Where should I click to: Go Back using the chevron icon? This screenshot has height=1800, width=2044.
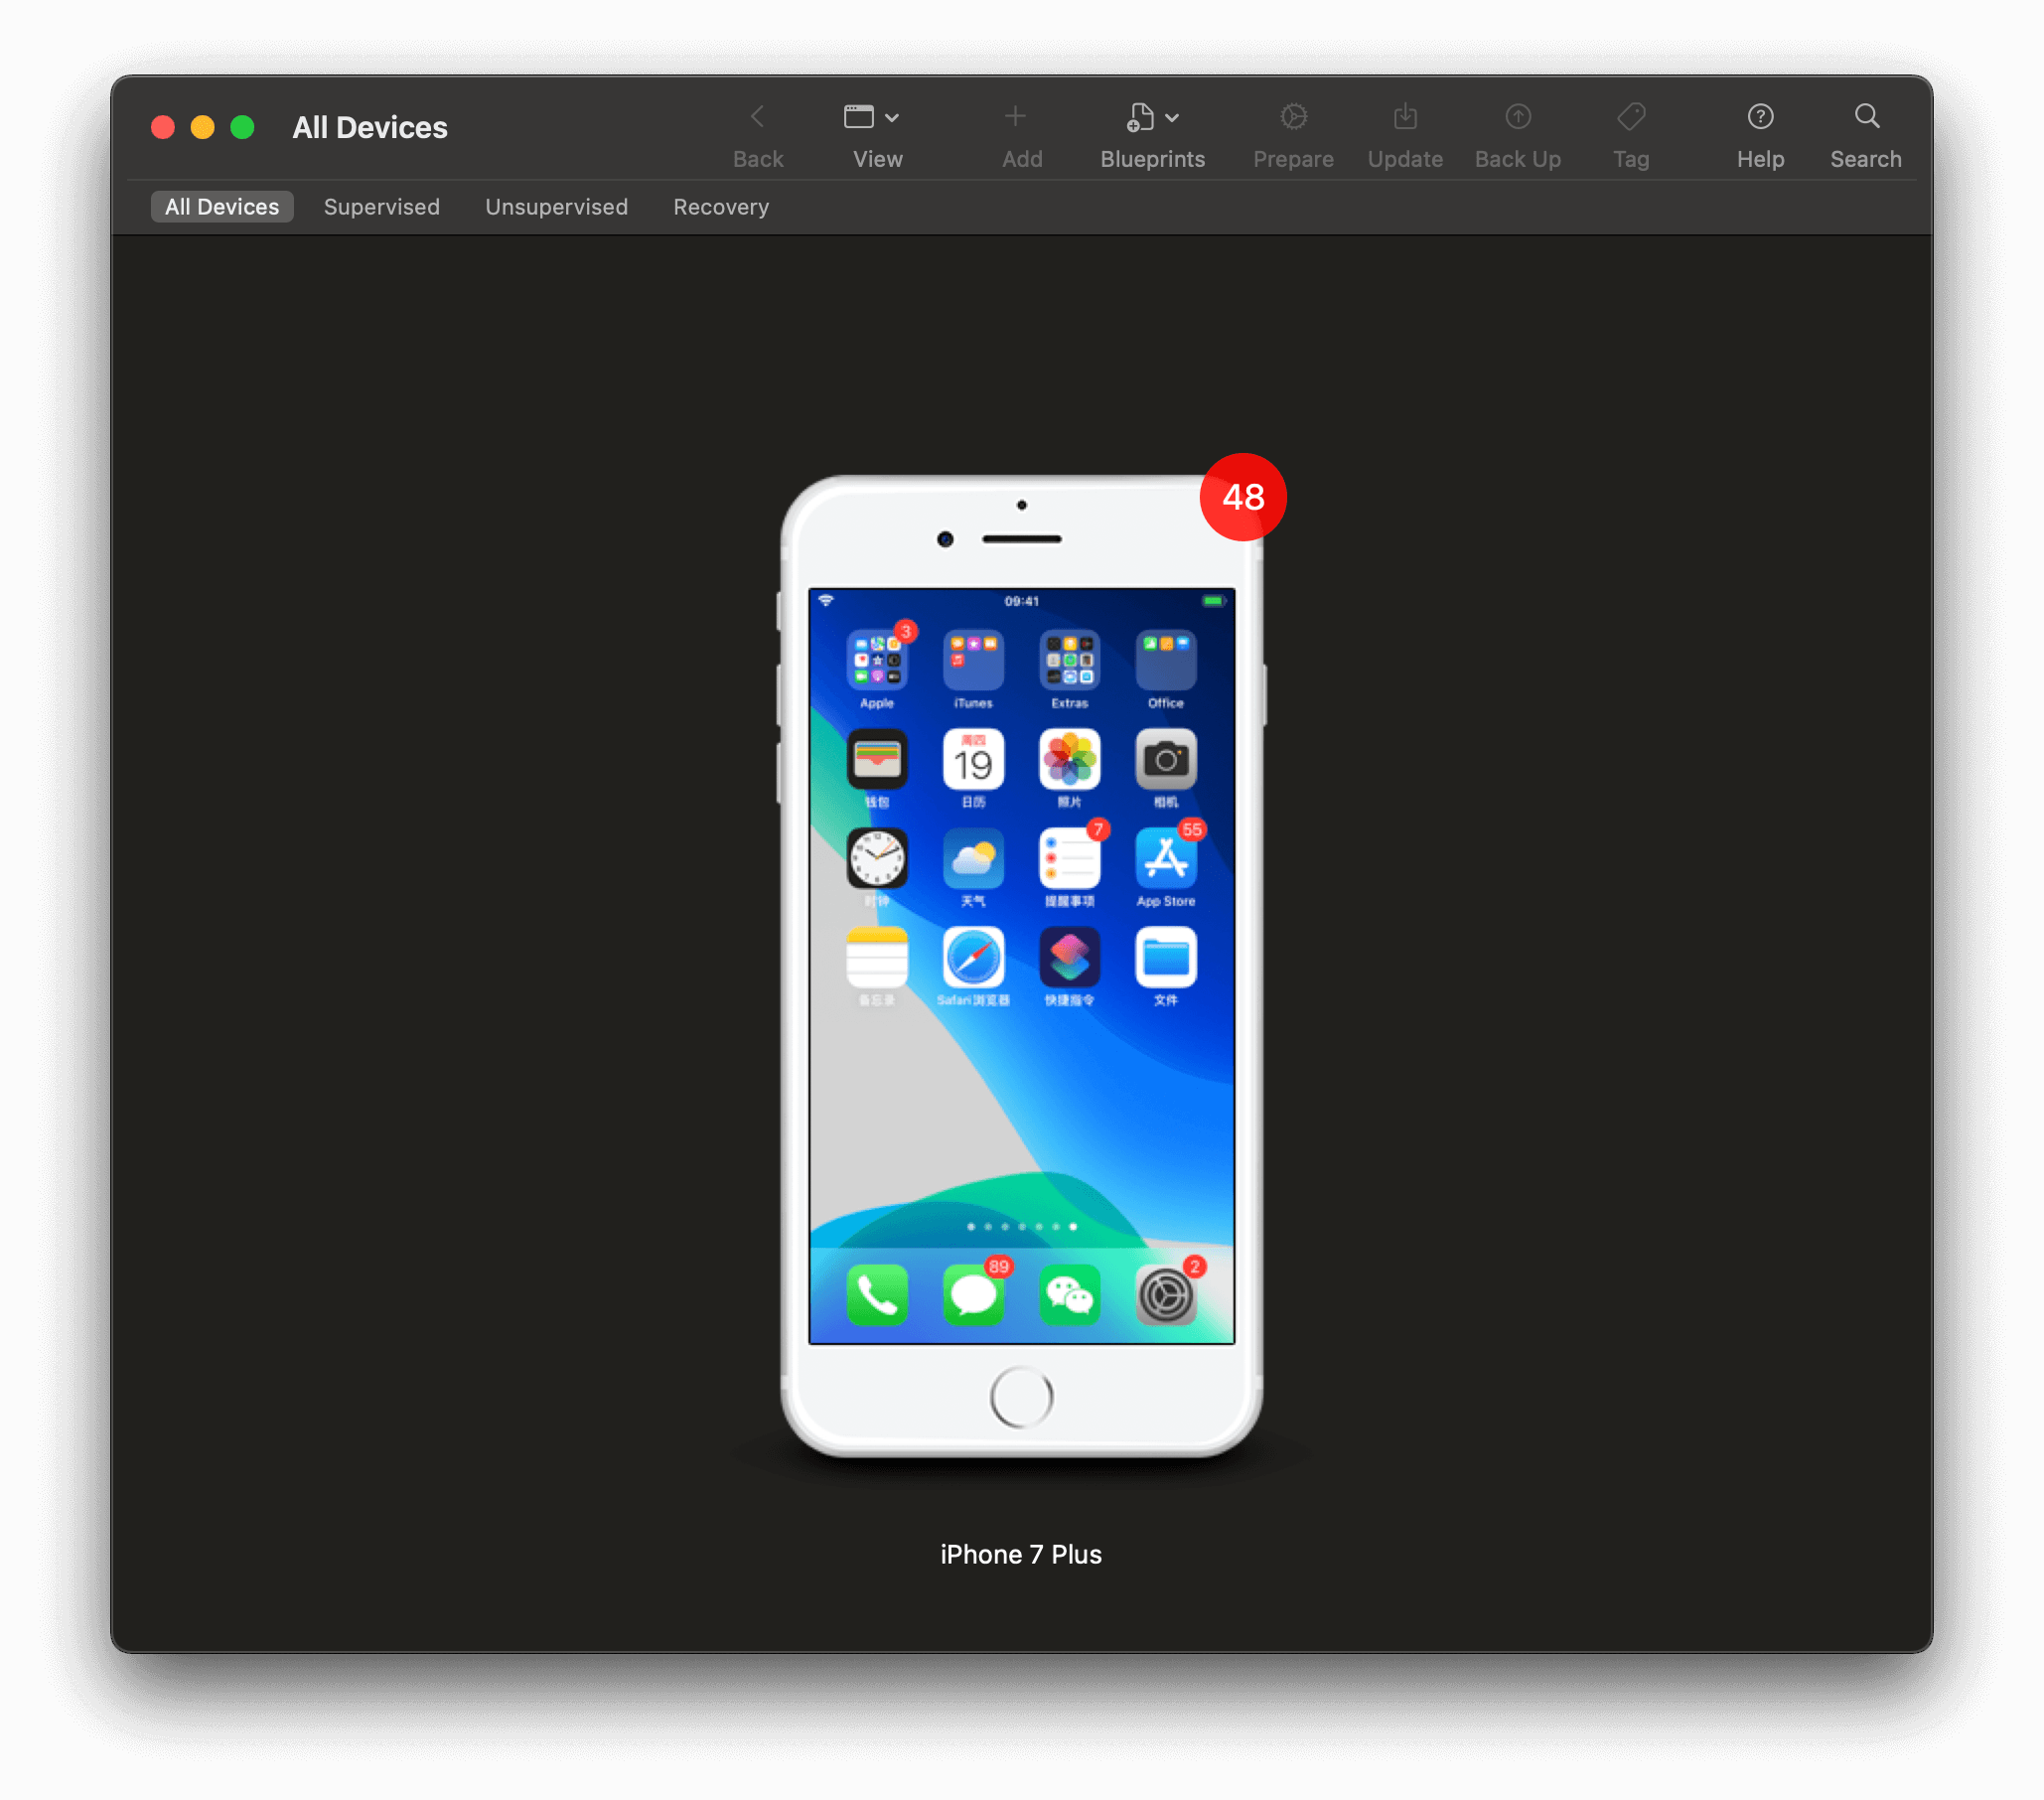tap(757, 117)
